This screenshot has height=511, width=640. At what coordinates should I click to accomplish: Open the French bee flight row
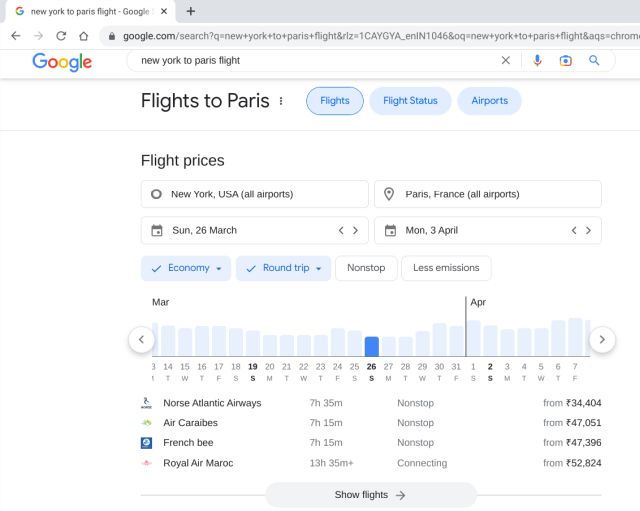371,443
